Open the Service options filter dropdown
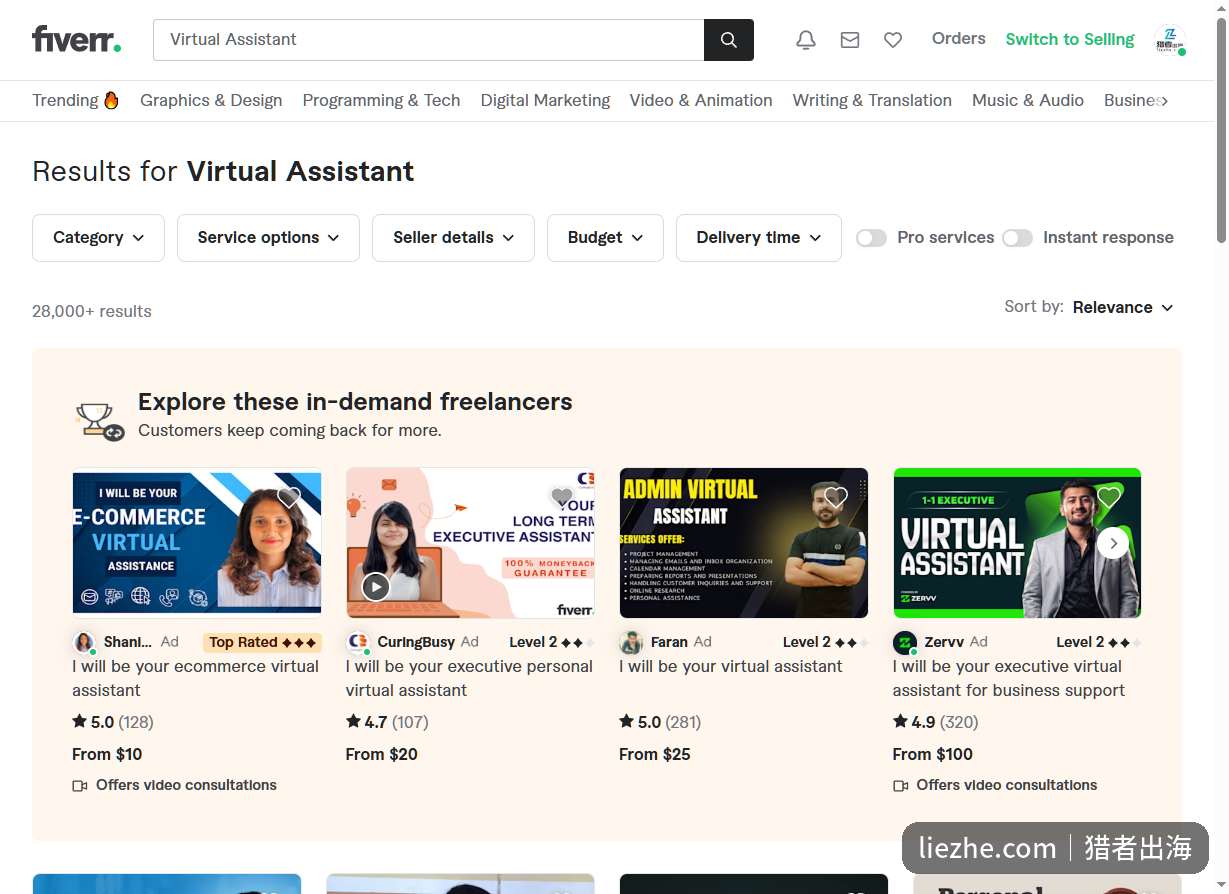The height and width of the screenshot is (894, 1229). 268,238
